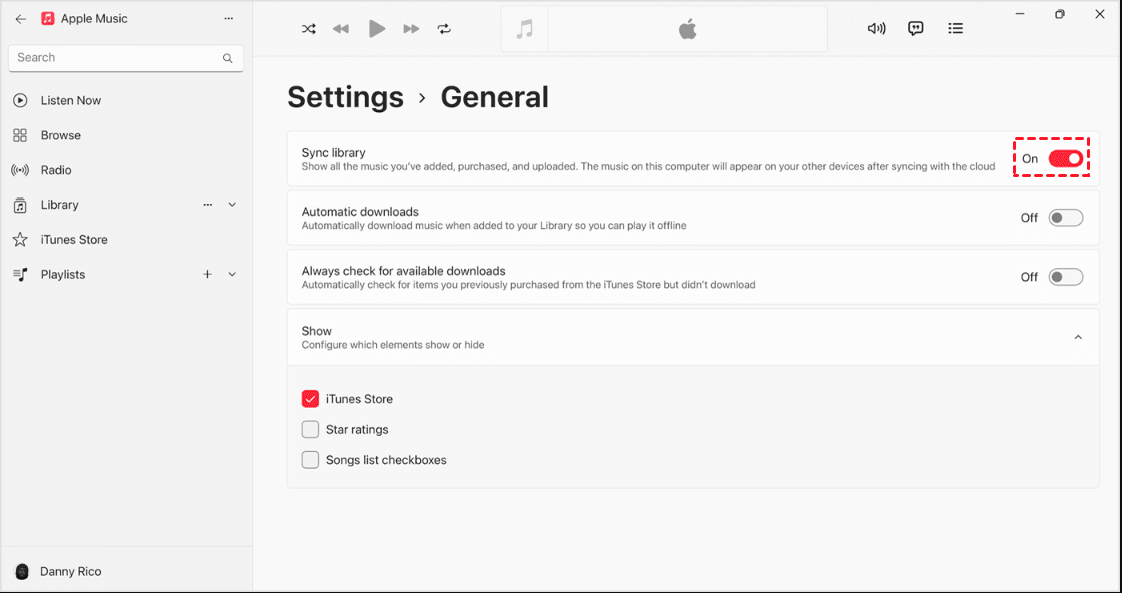Add a new playlist with plus

click(x=208, y=274)
